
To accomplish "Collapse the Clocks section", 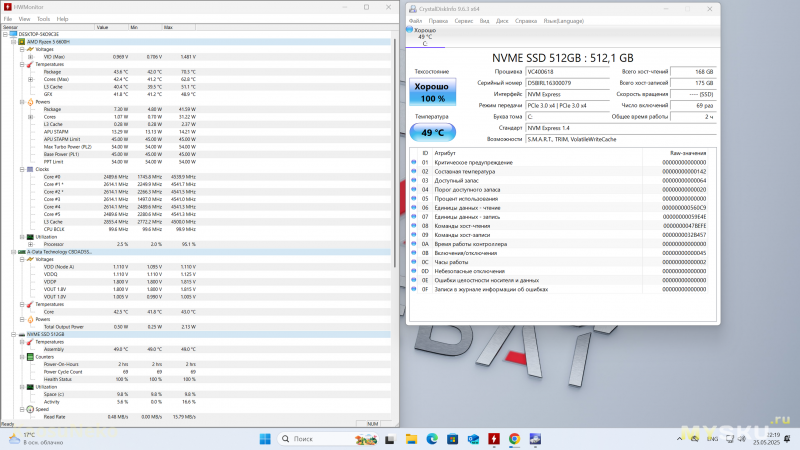I will click(22, 169).
